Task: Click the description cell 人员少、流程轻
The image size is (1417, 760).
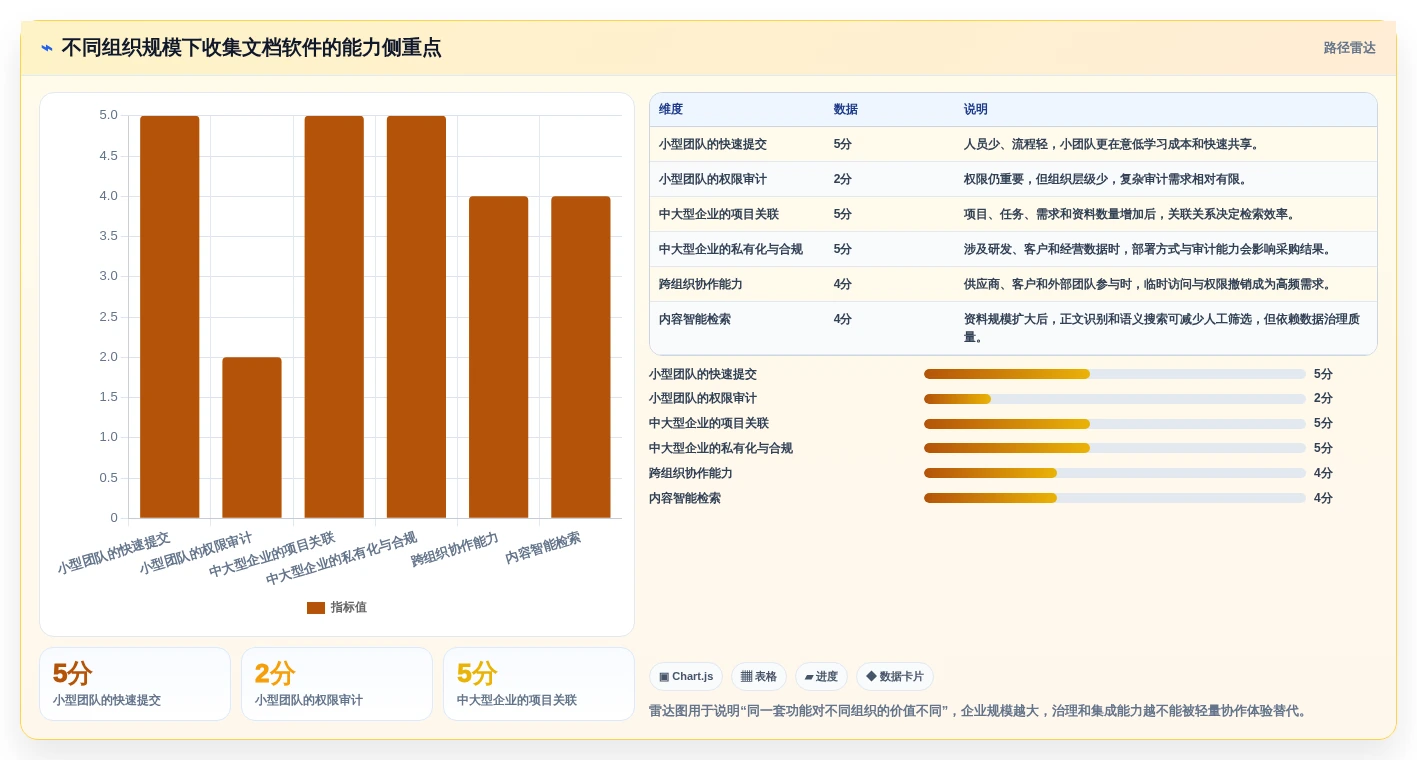Action: (1111, 144)
